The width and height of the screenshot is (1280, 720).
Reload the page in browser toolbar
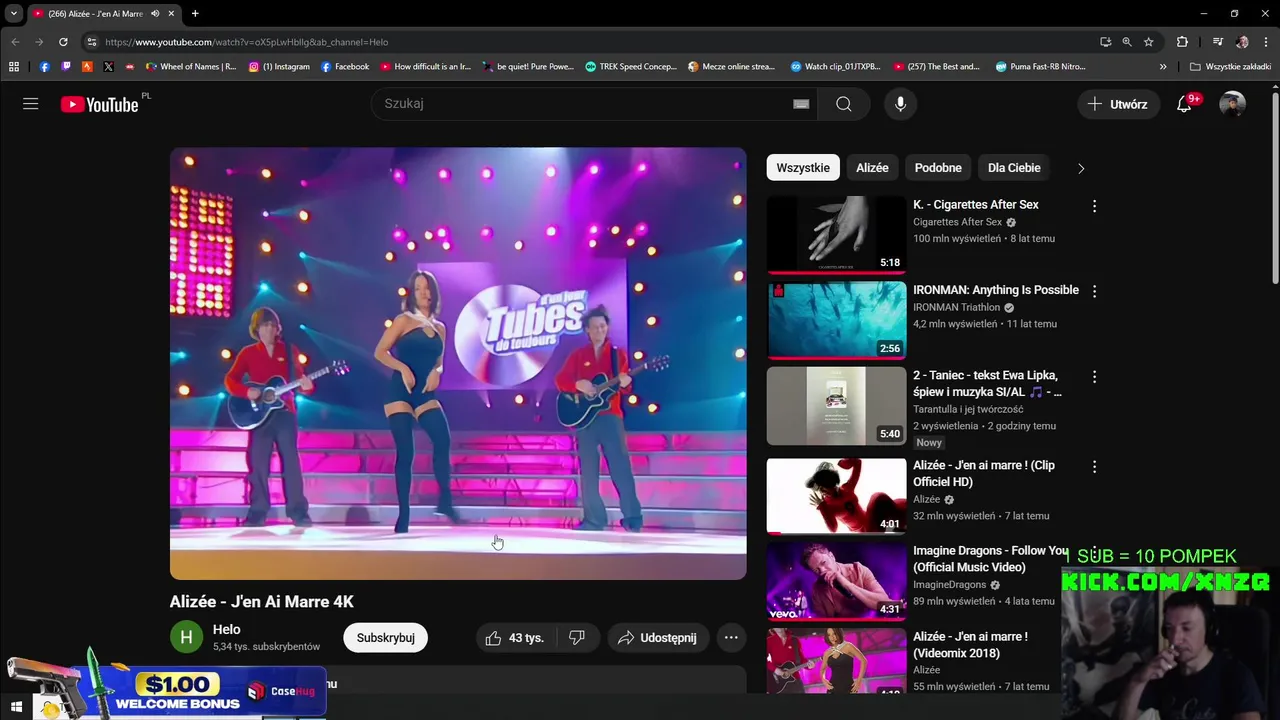(x=63, y=42)
